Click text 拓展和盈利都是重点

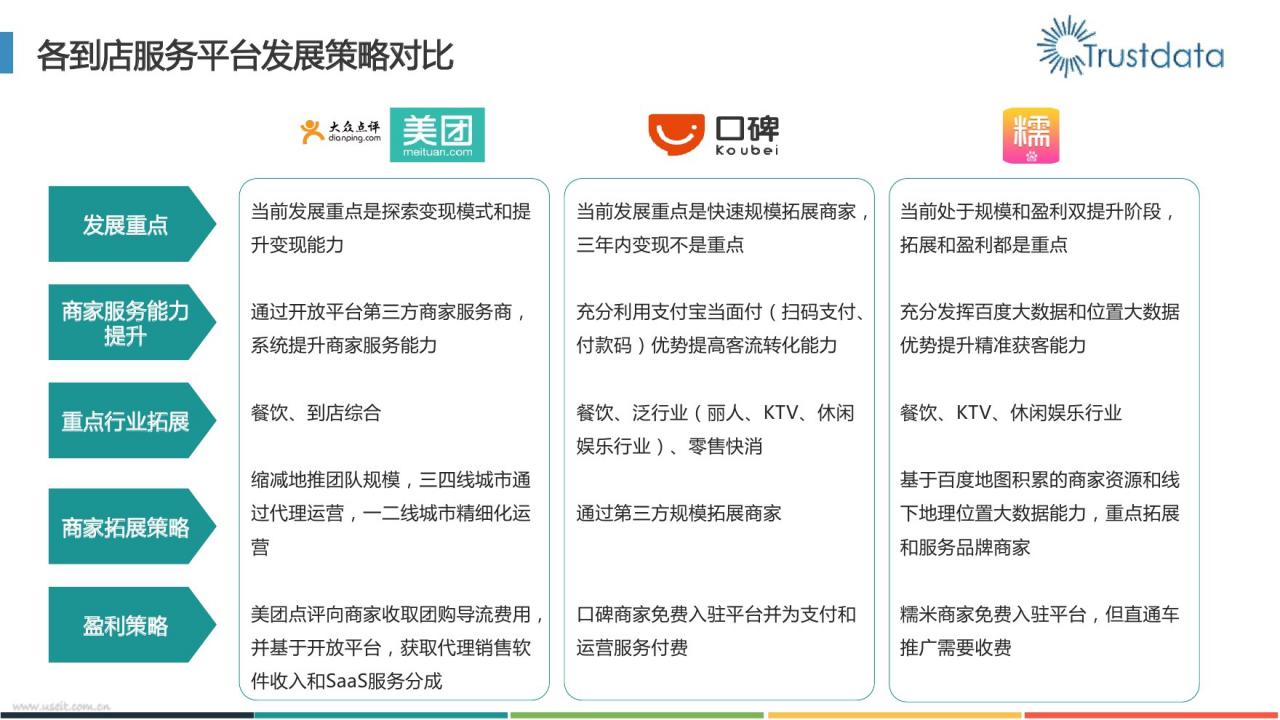point(984,245)
